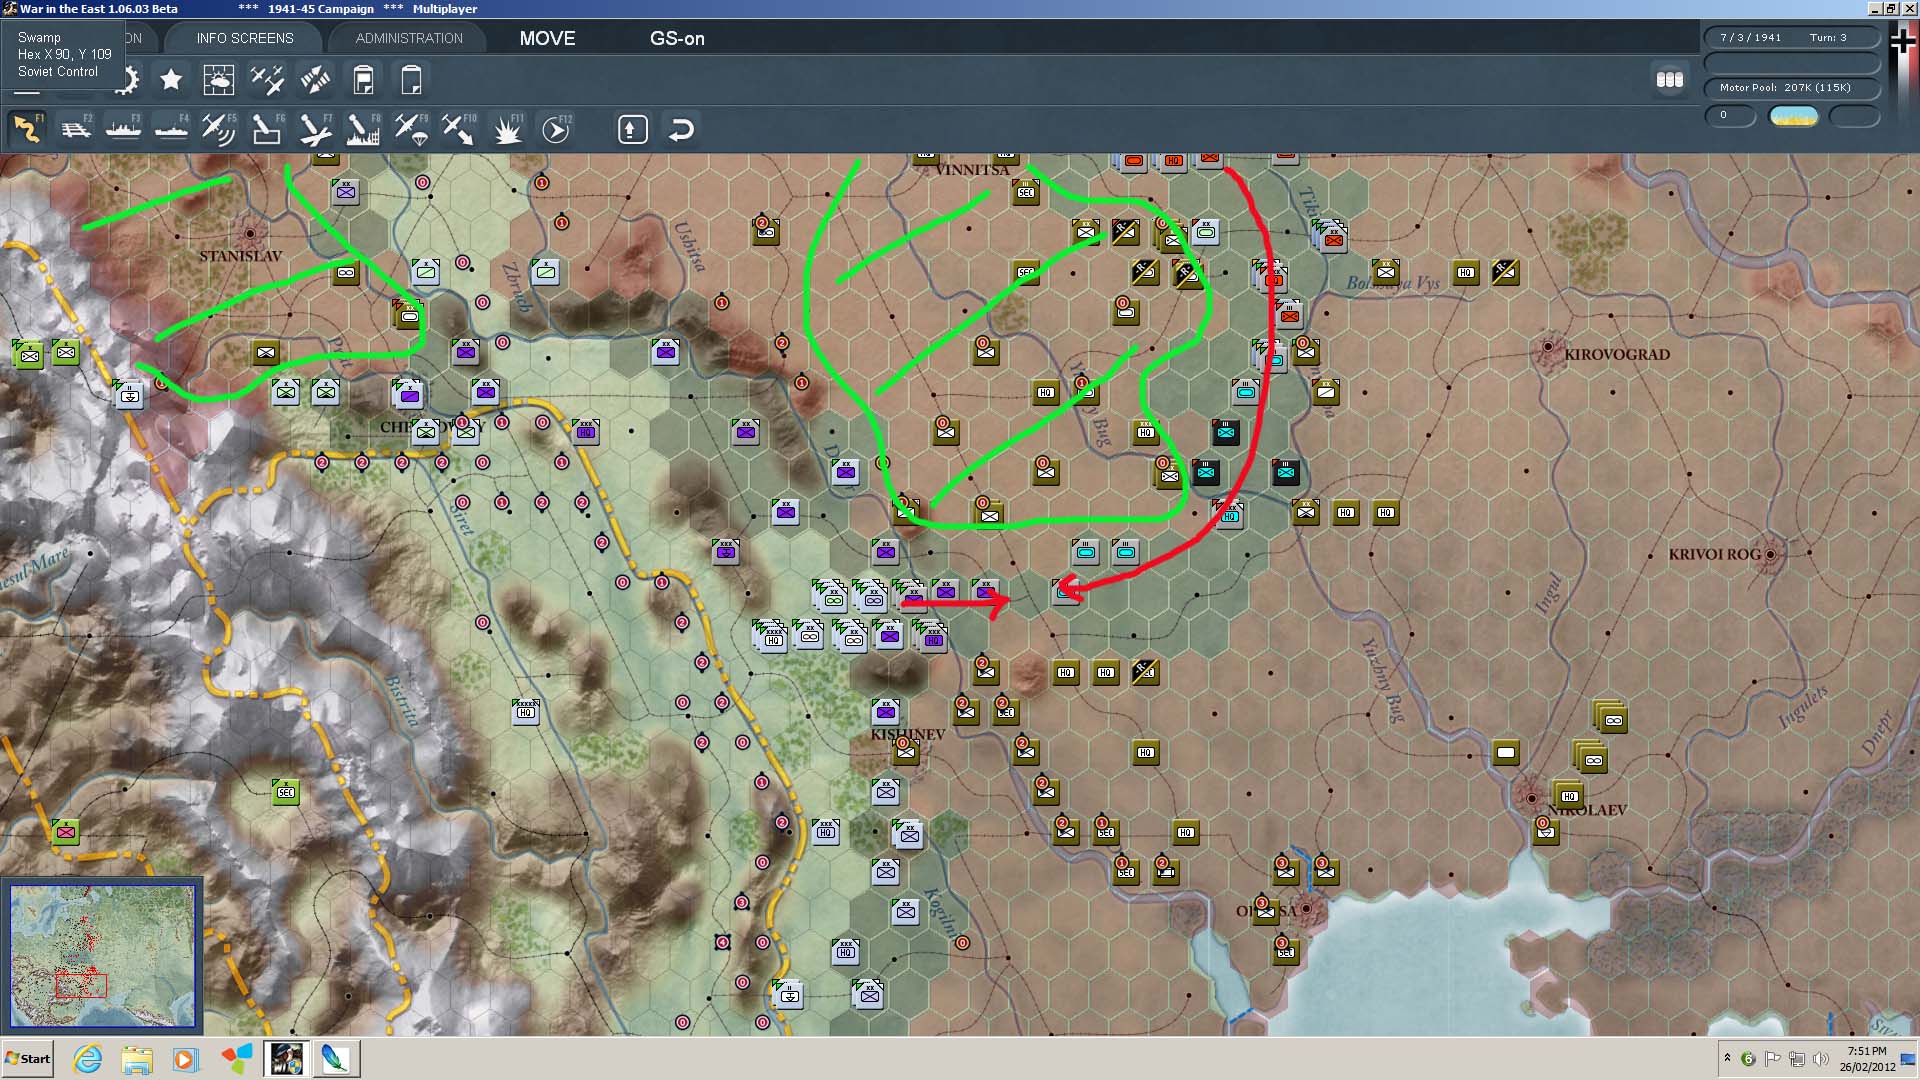Select Bomb City mode (F8)
The width and height of the screenshot is (1920, 1080).
[x=363, y=129]
